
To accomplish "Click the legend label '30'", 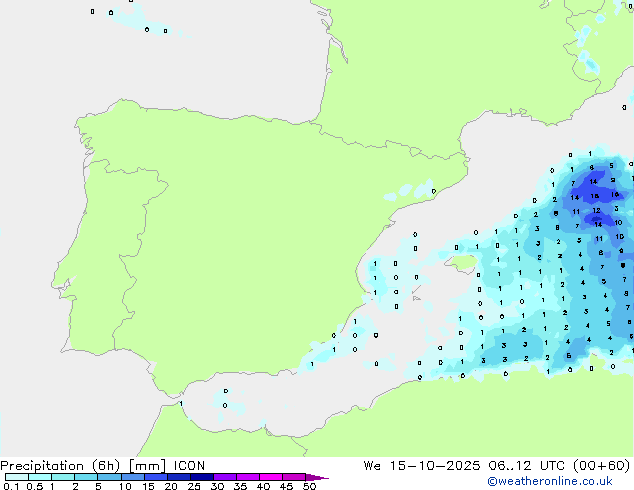I will click(217, 486).
